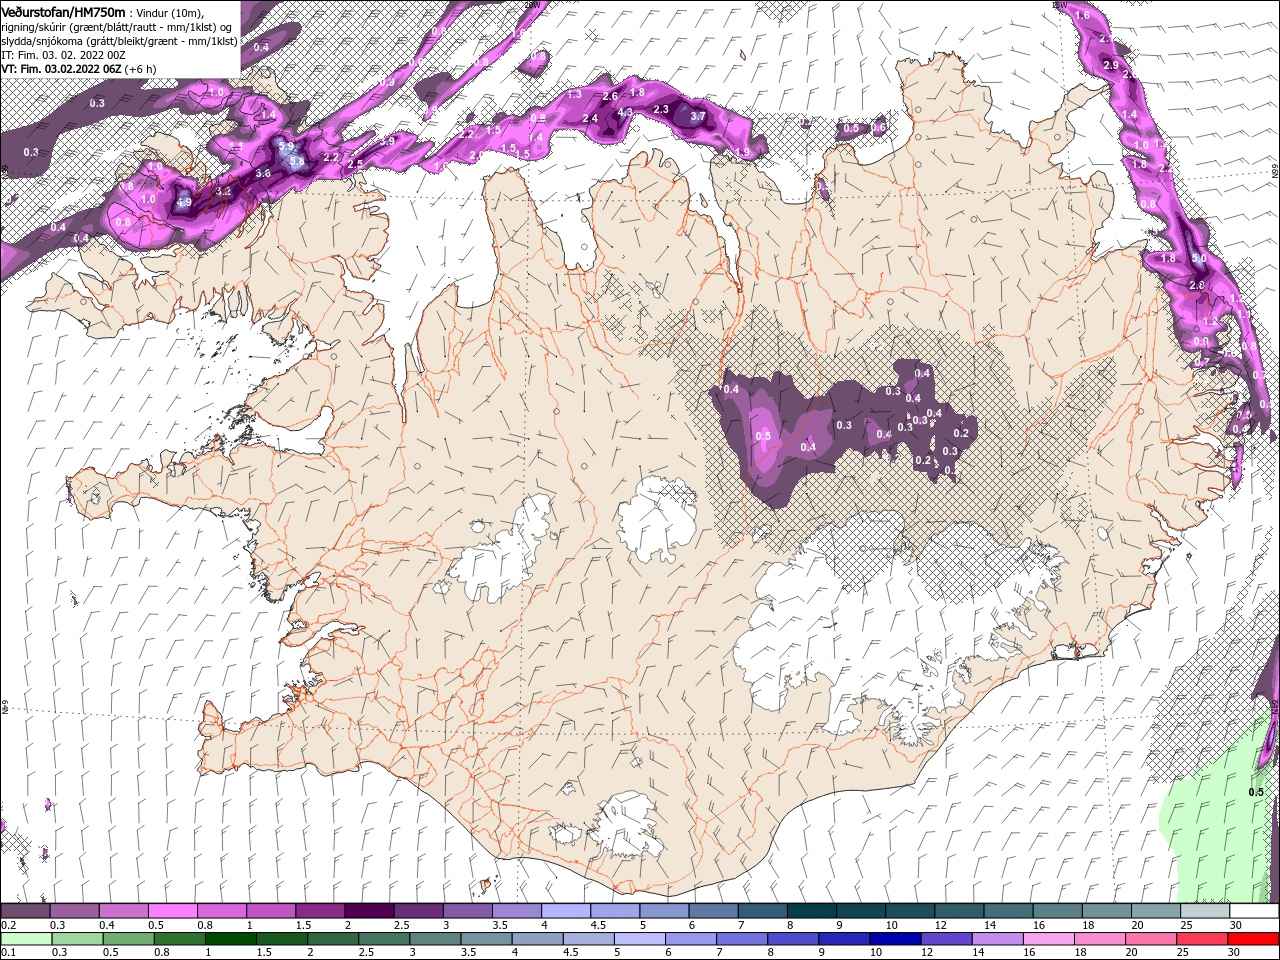Click the 3.7 value off the north coast
1280x960 pixels.
click(x=698, y=116)
